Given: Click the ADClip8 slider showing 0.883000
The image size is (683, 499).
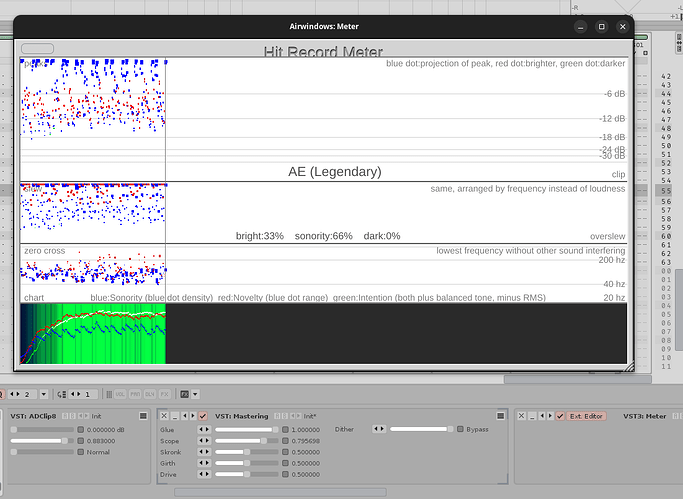Looking at the screenshot, I should coord(42,441).
